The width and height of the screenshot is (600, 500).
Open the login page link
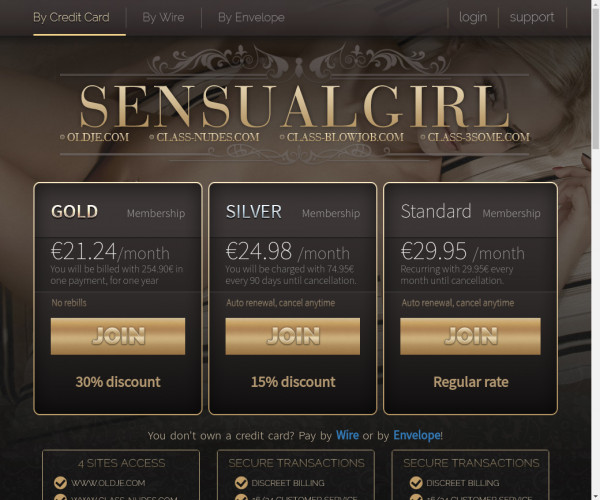point(473,17)
